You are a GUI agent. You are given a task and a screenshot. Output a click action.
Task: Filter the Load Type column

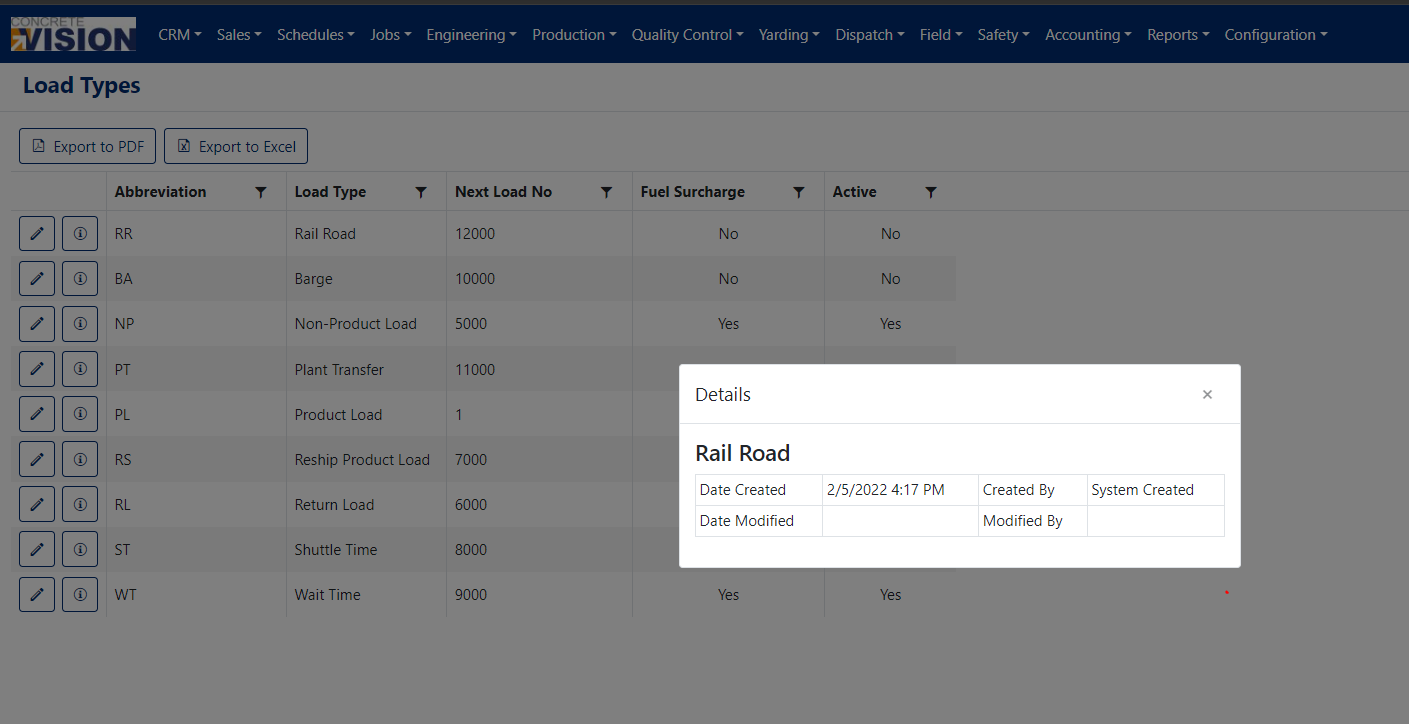pyautogui.click(x=421, y=192)
